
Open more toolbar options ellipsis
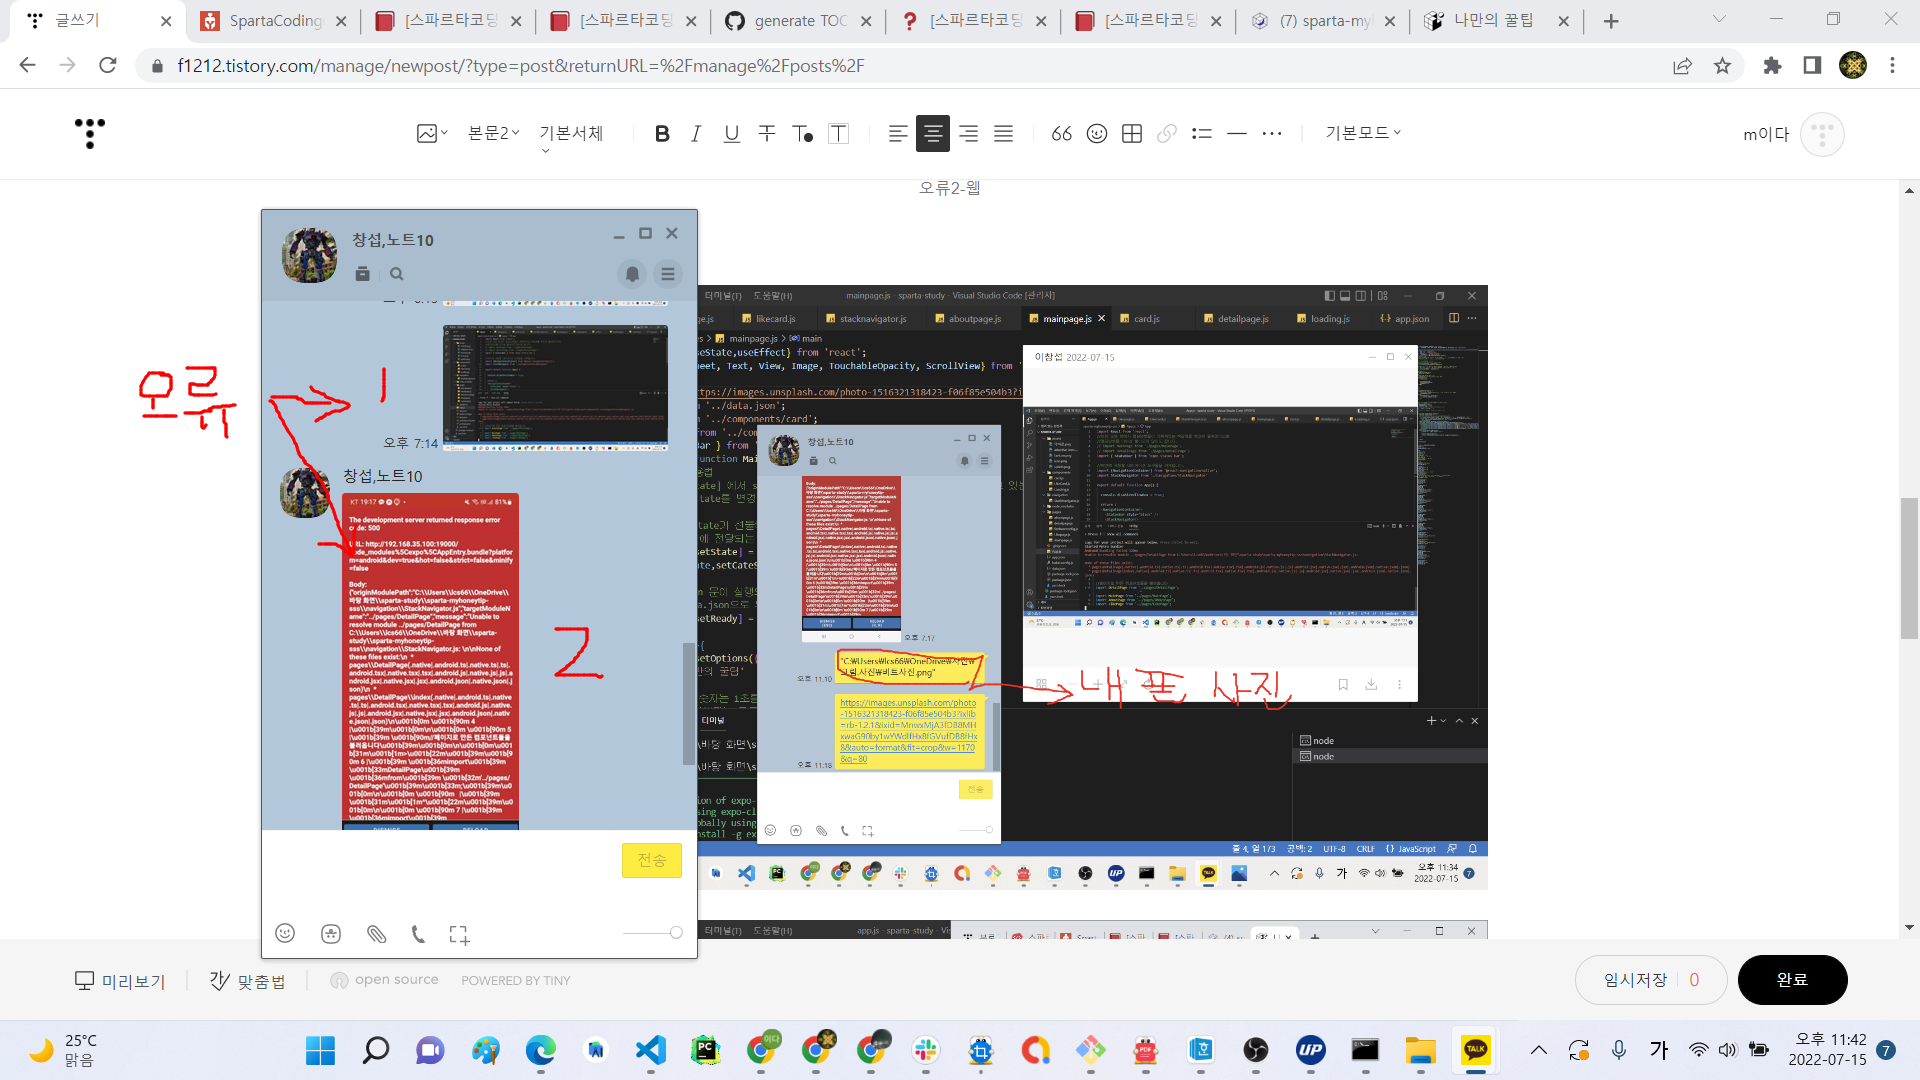1272,133
